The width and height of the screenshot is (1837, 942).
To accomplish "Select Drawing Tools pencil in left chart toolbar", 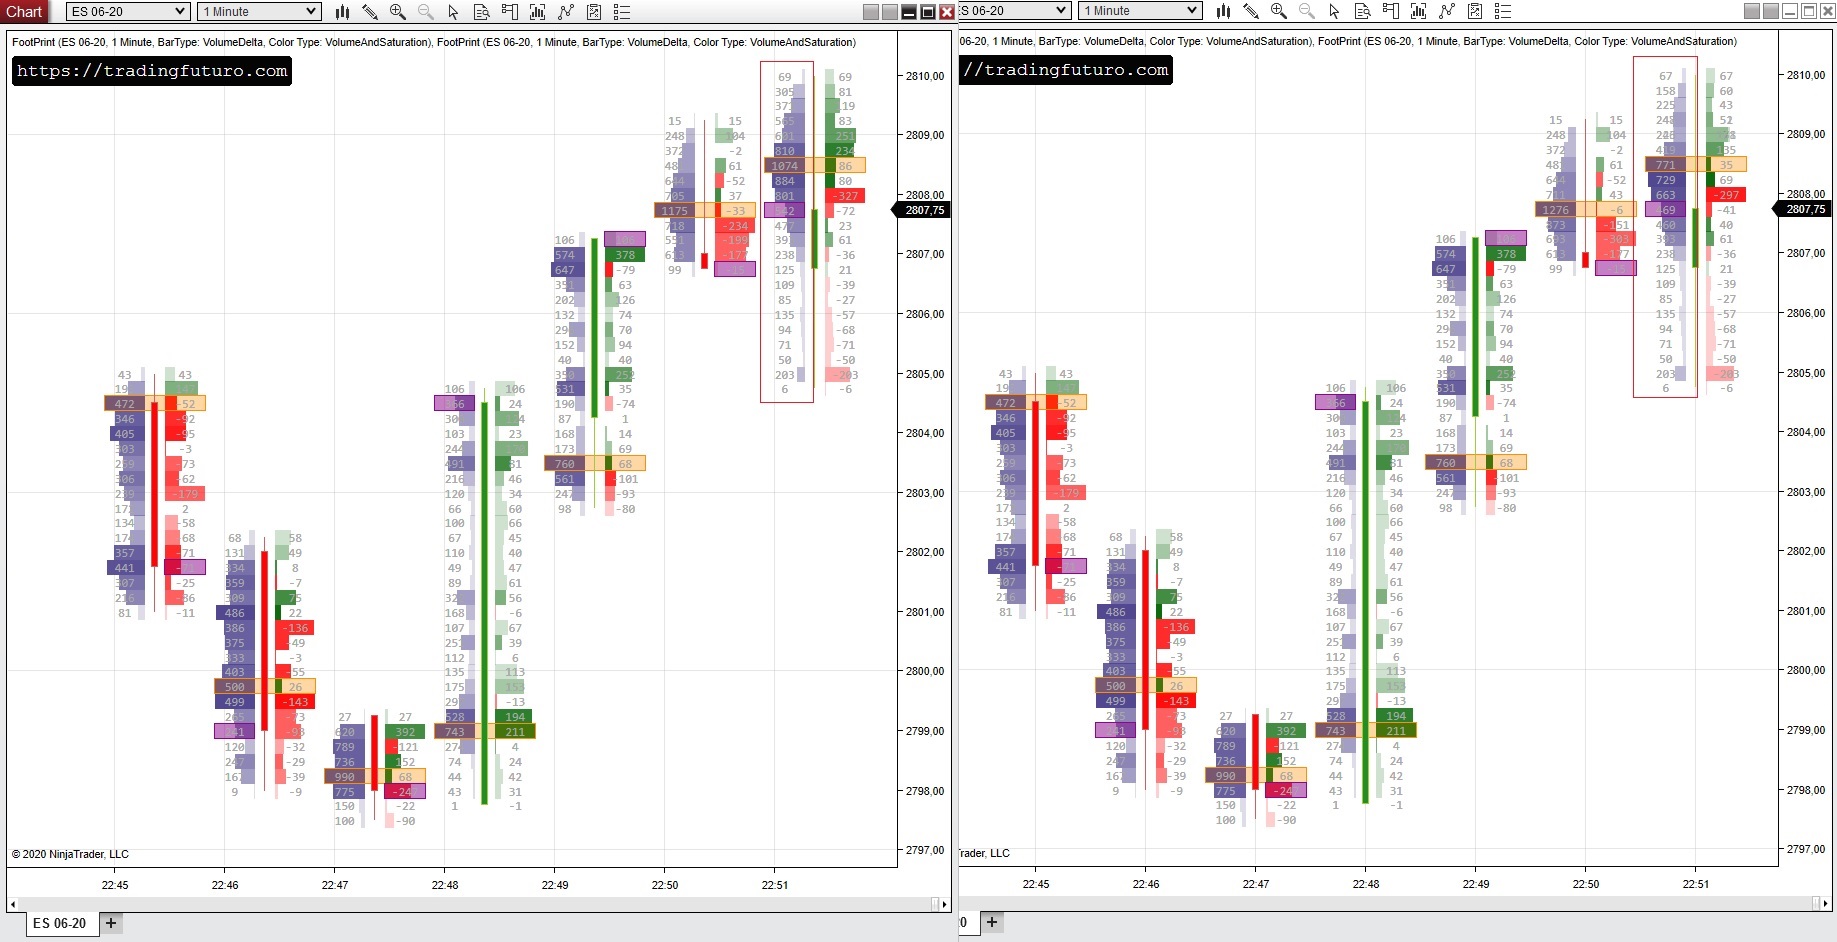I will [x=370, y=12].
